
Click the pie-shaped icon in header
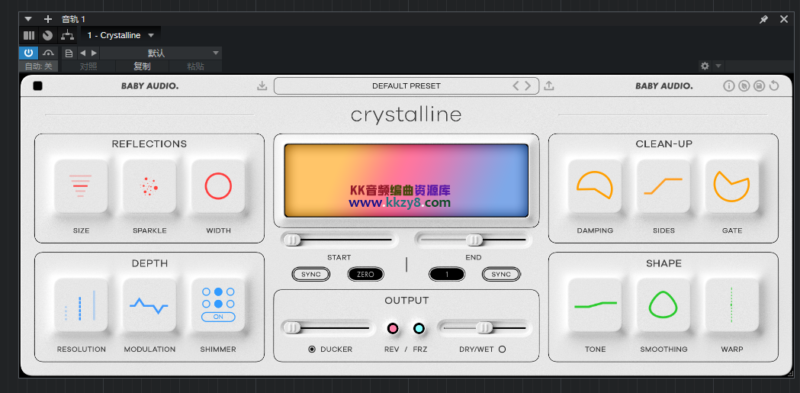pos(47,35)
